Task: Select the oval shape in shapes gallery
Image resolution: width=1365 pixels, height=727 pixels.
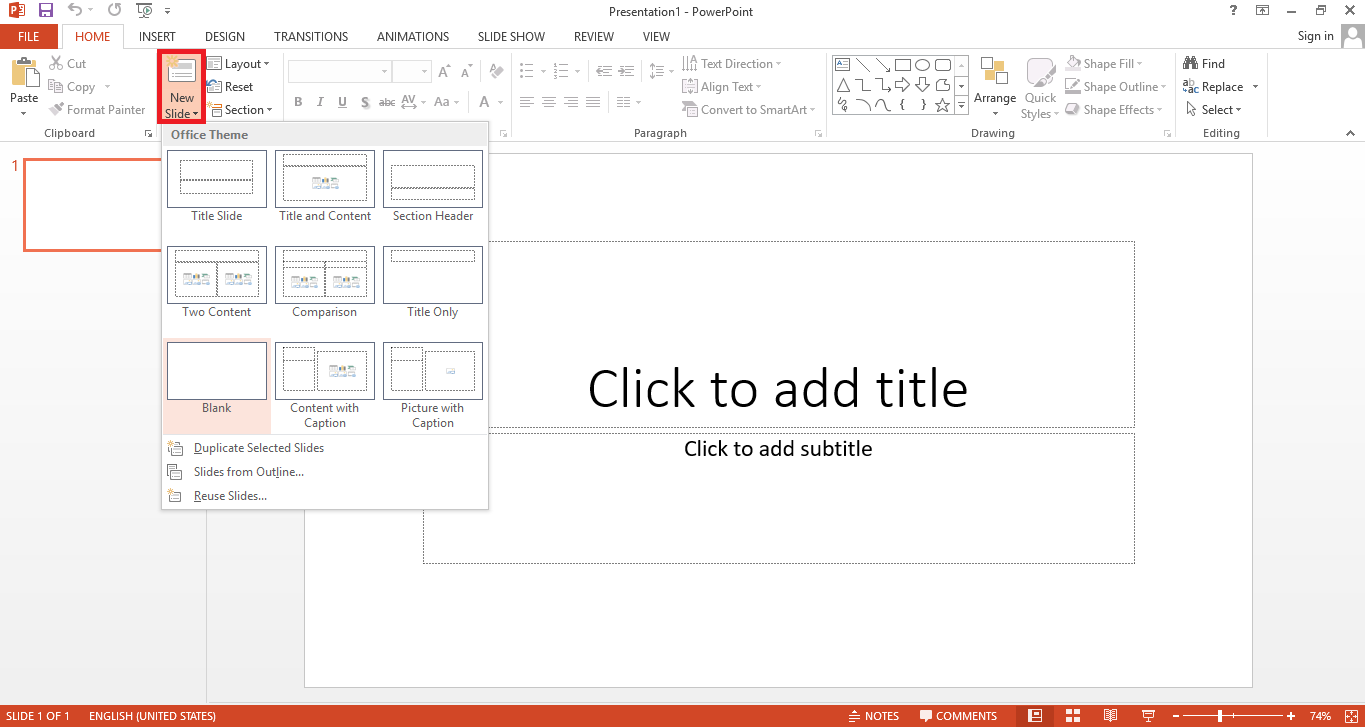Action: [922, 64]
